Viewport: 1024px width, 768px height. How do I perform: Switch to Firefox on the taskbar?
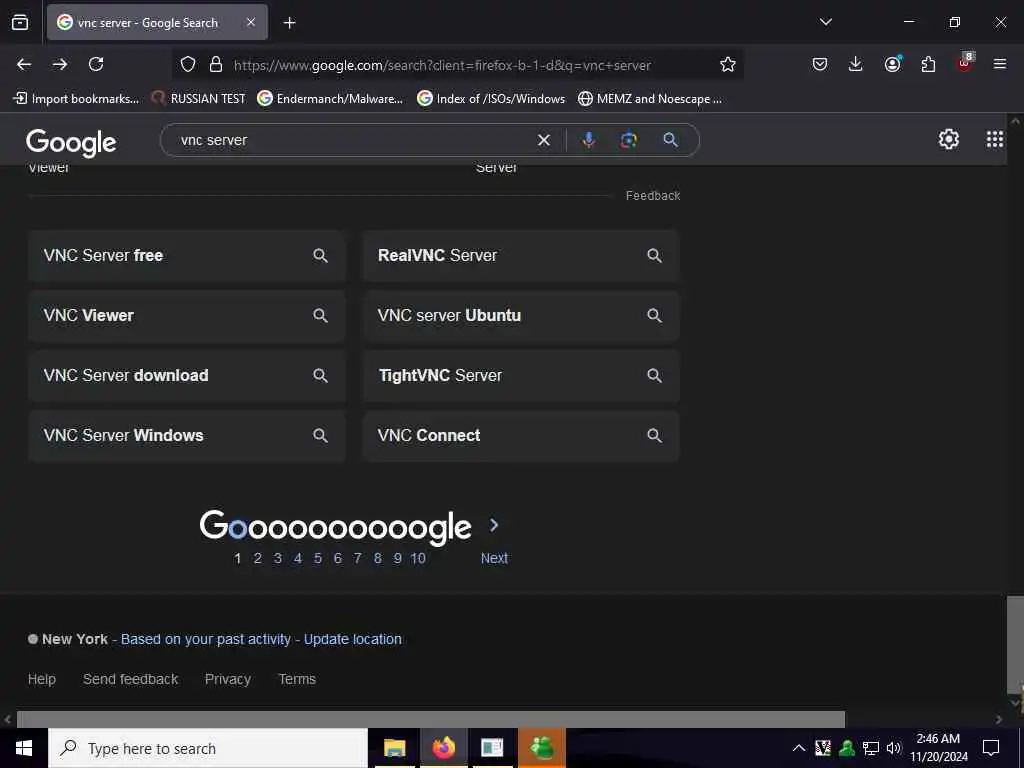(443, 748)
